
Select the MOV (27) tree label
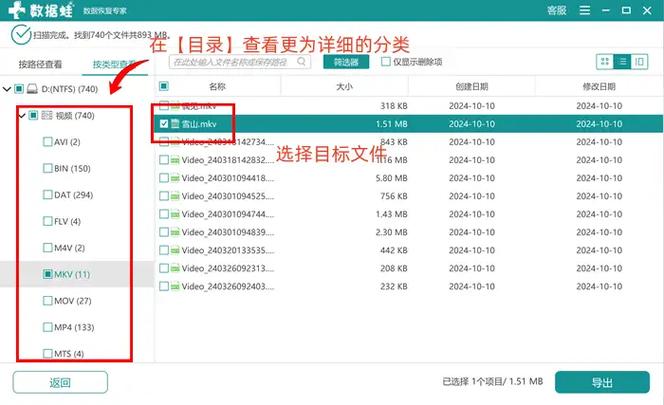pos(73,301)
